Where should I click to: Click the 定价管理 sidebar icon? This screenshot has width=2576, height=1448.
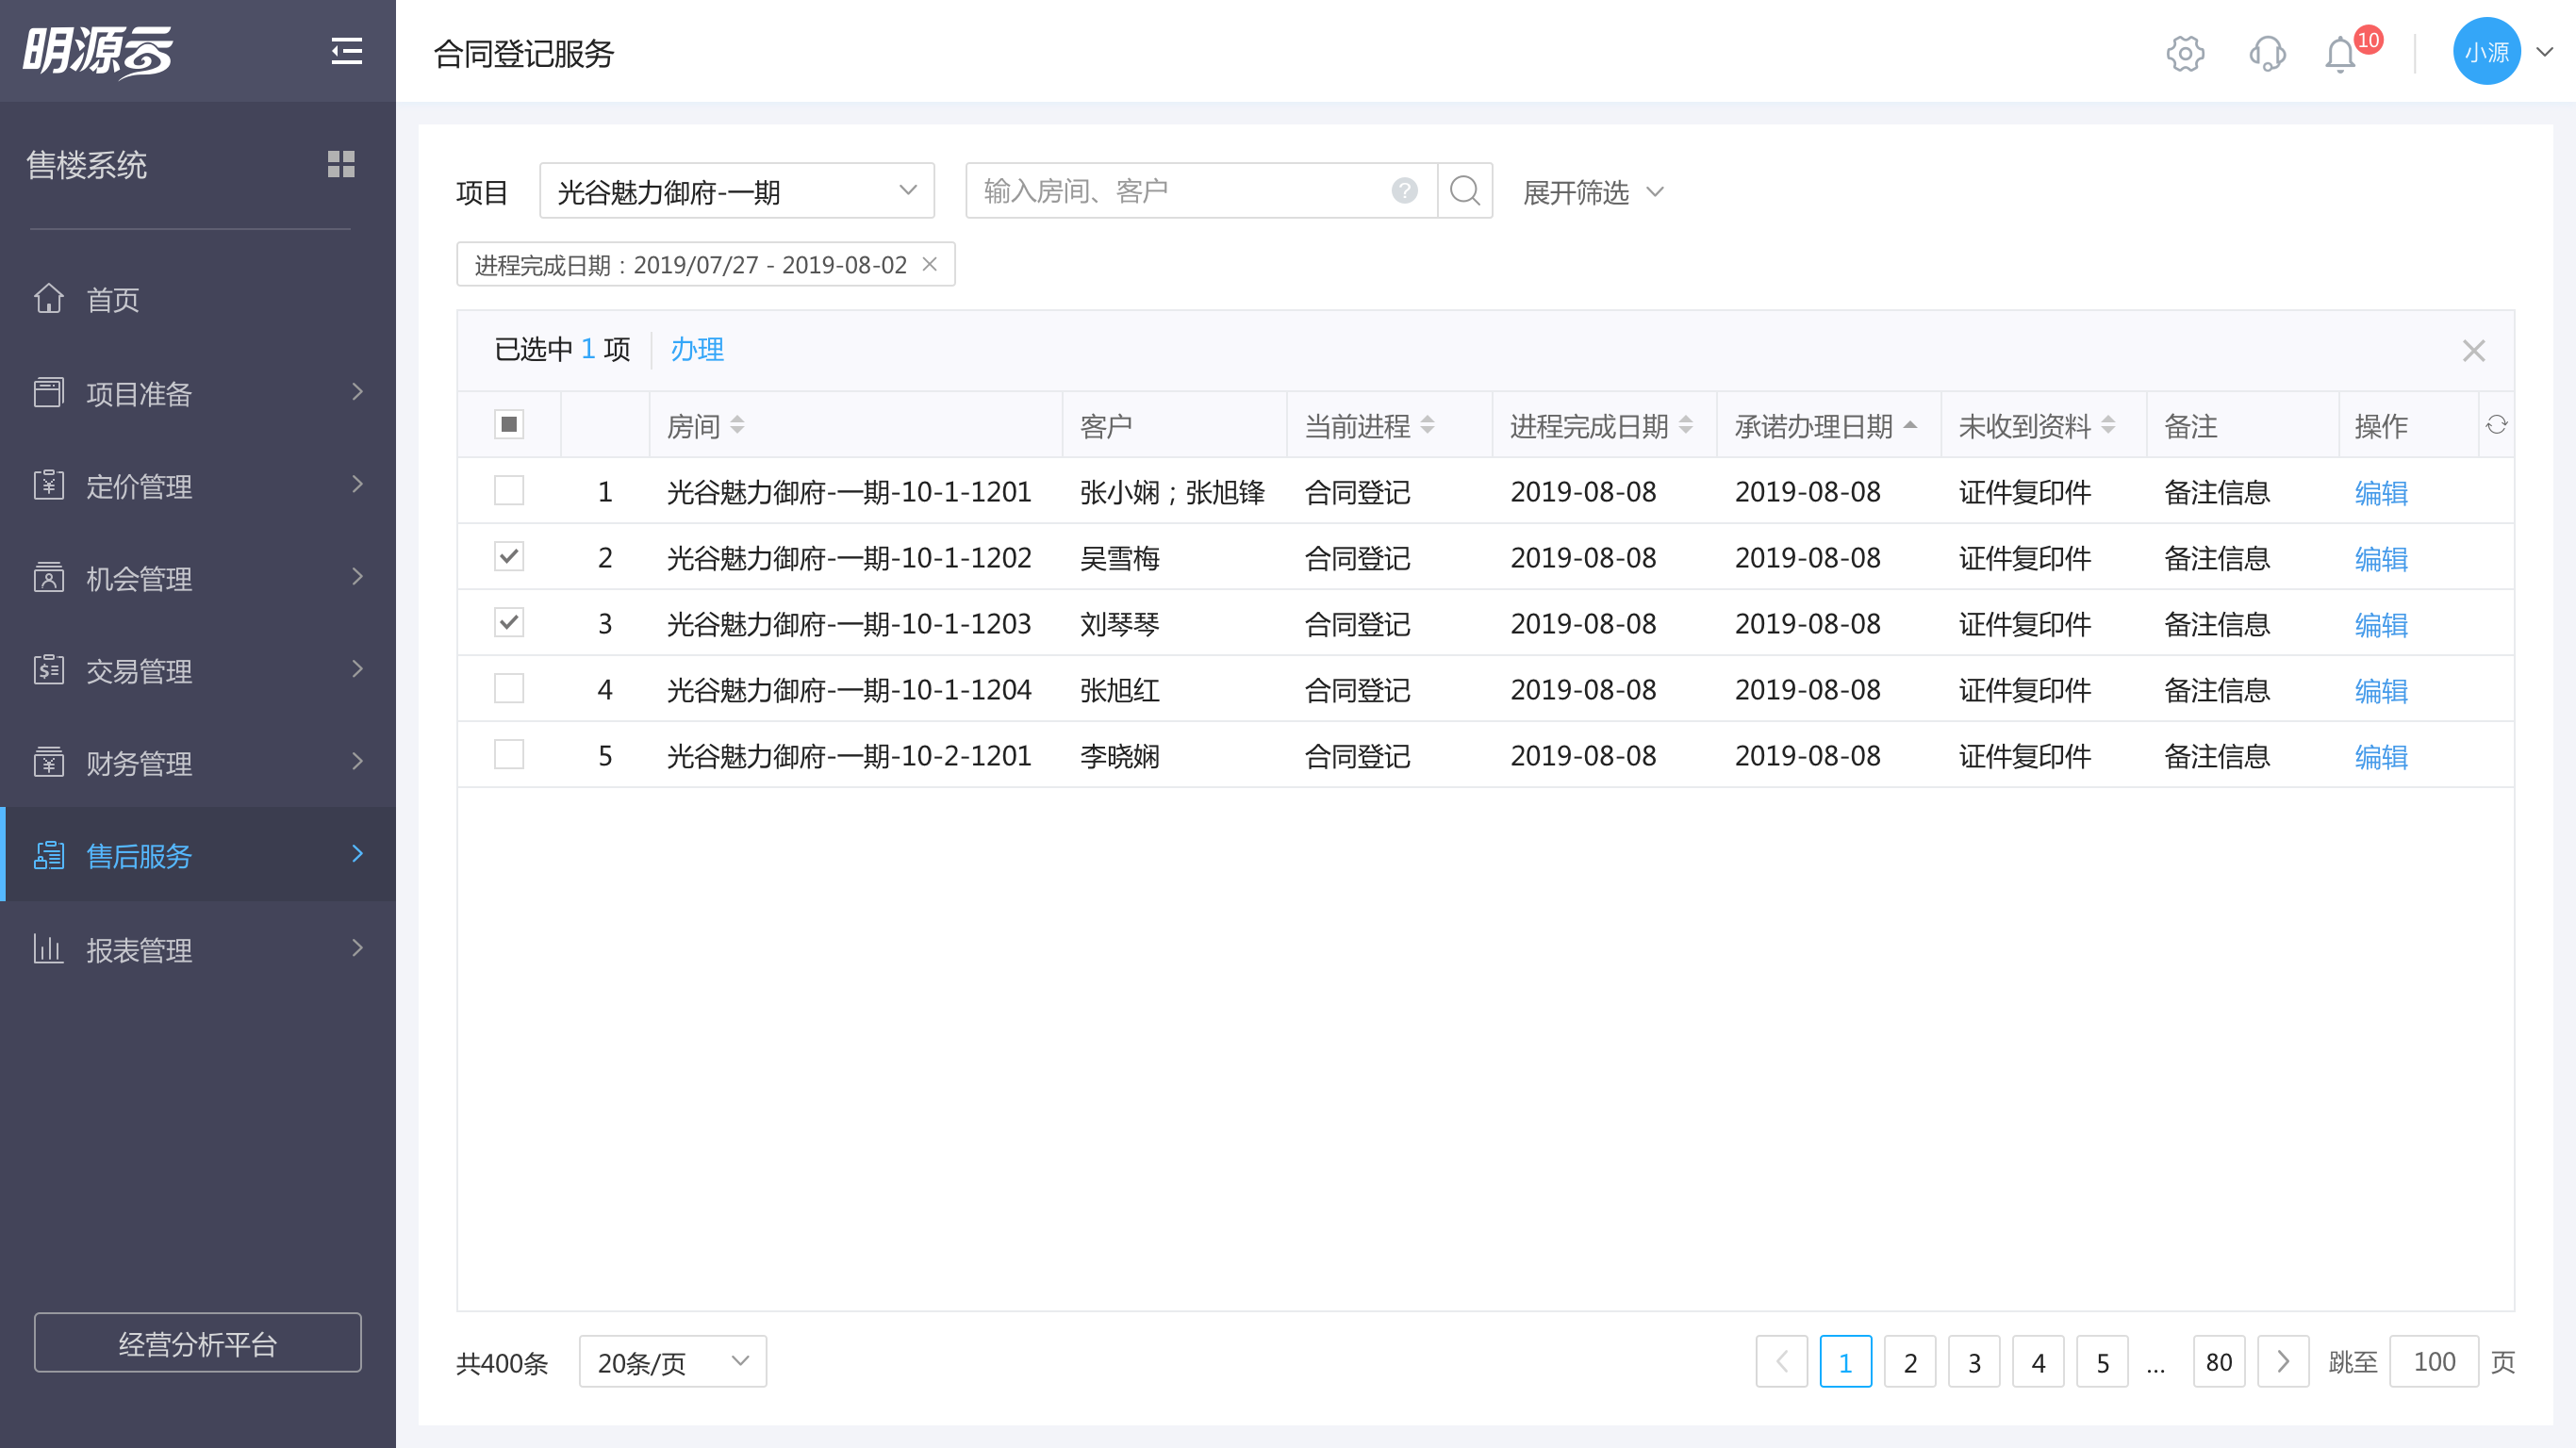pyautogui.click(x=49, y=485)
